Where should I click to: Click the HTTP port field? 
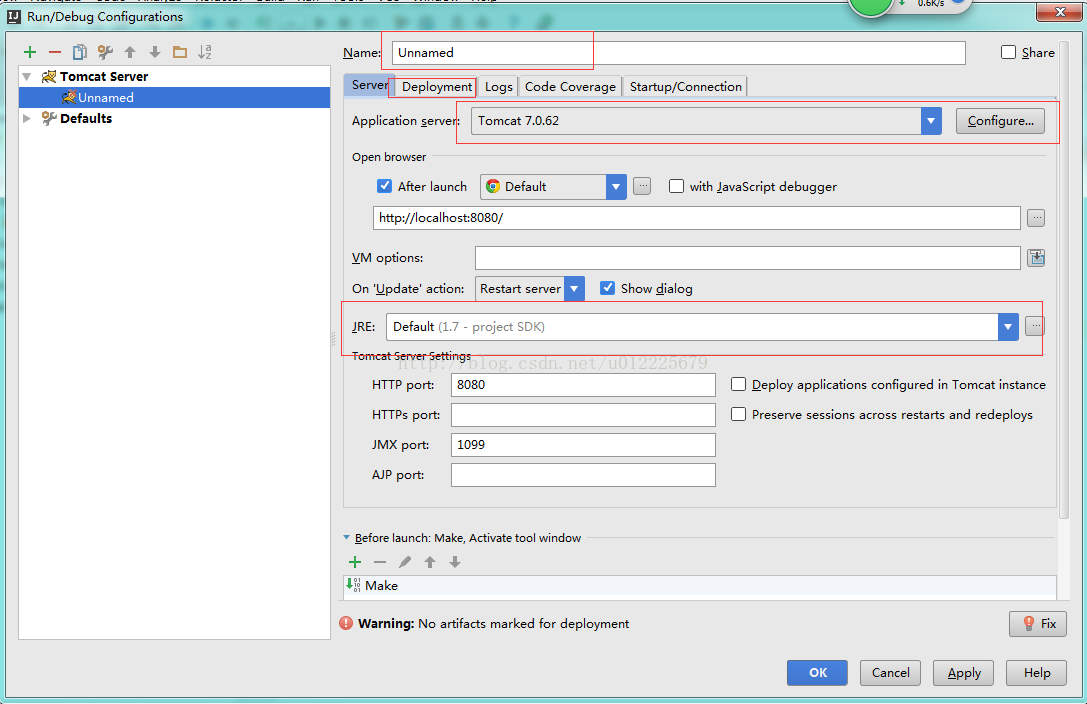[x=583, y=385]
